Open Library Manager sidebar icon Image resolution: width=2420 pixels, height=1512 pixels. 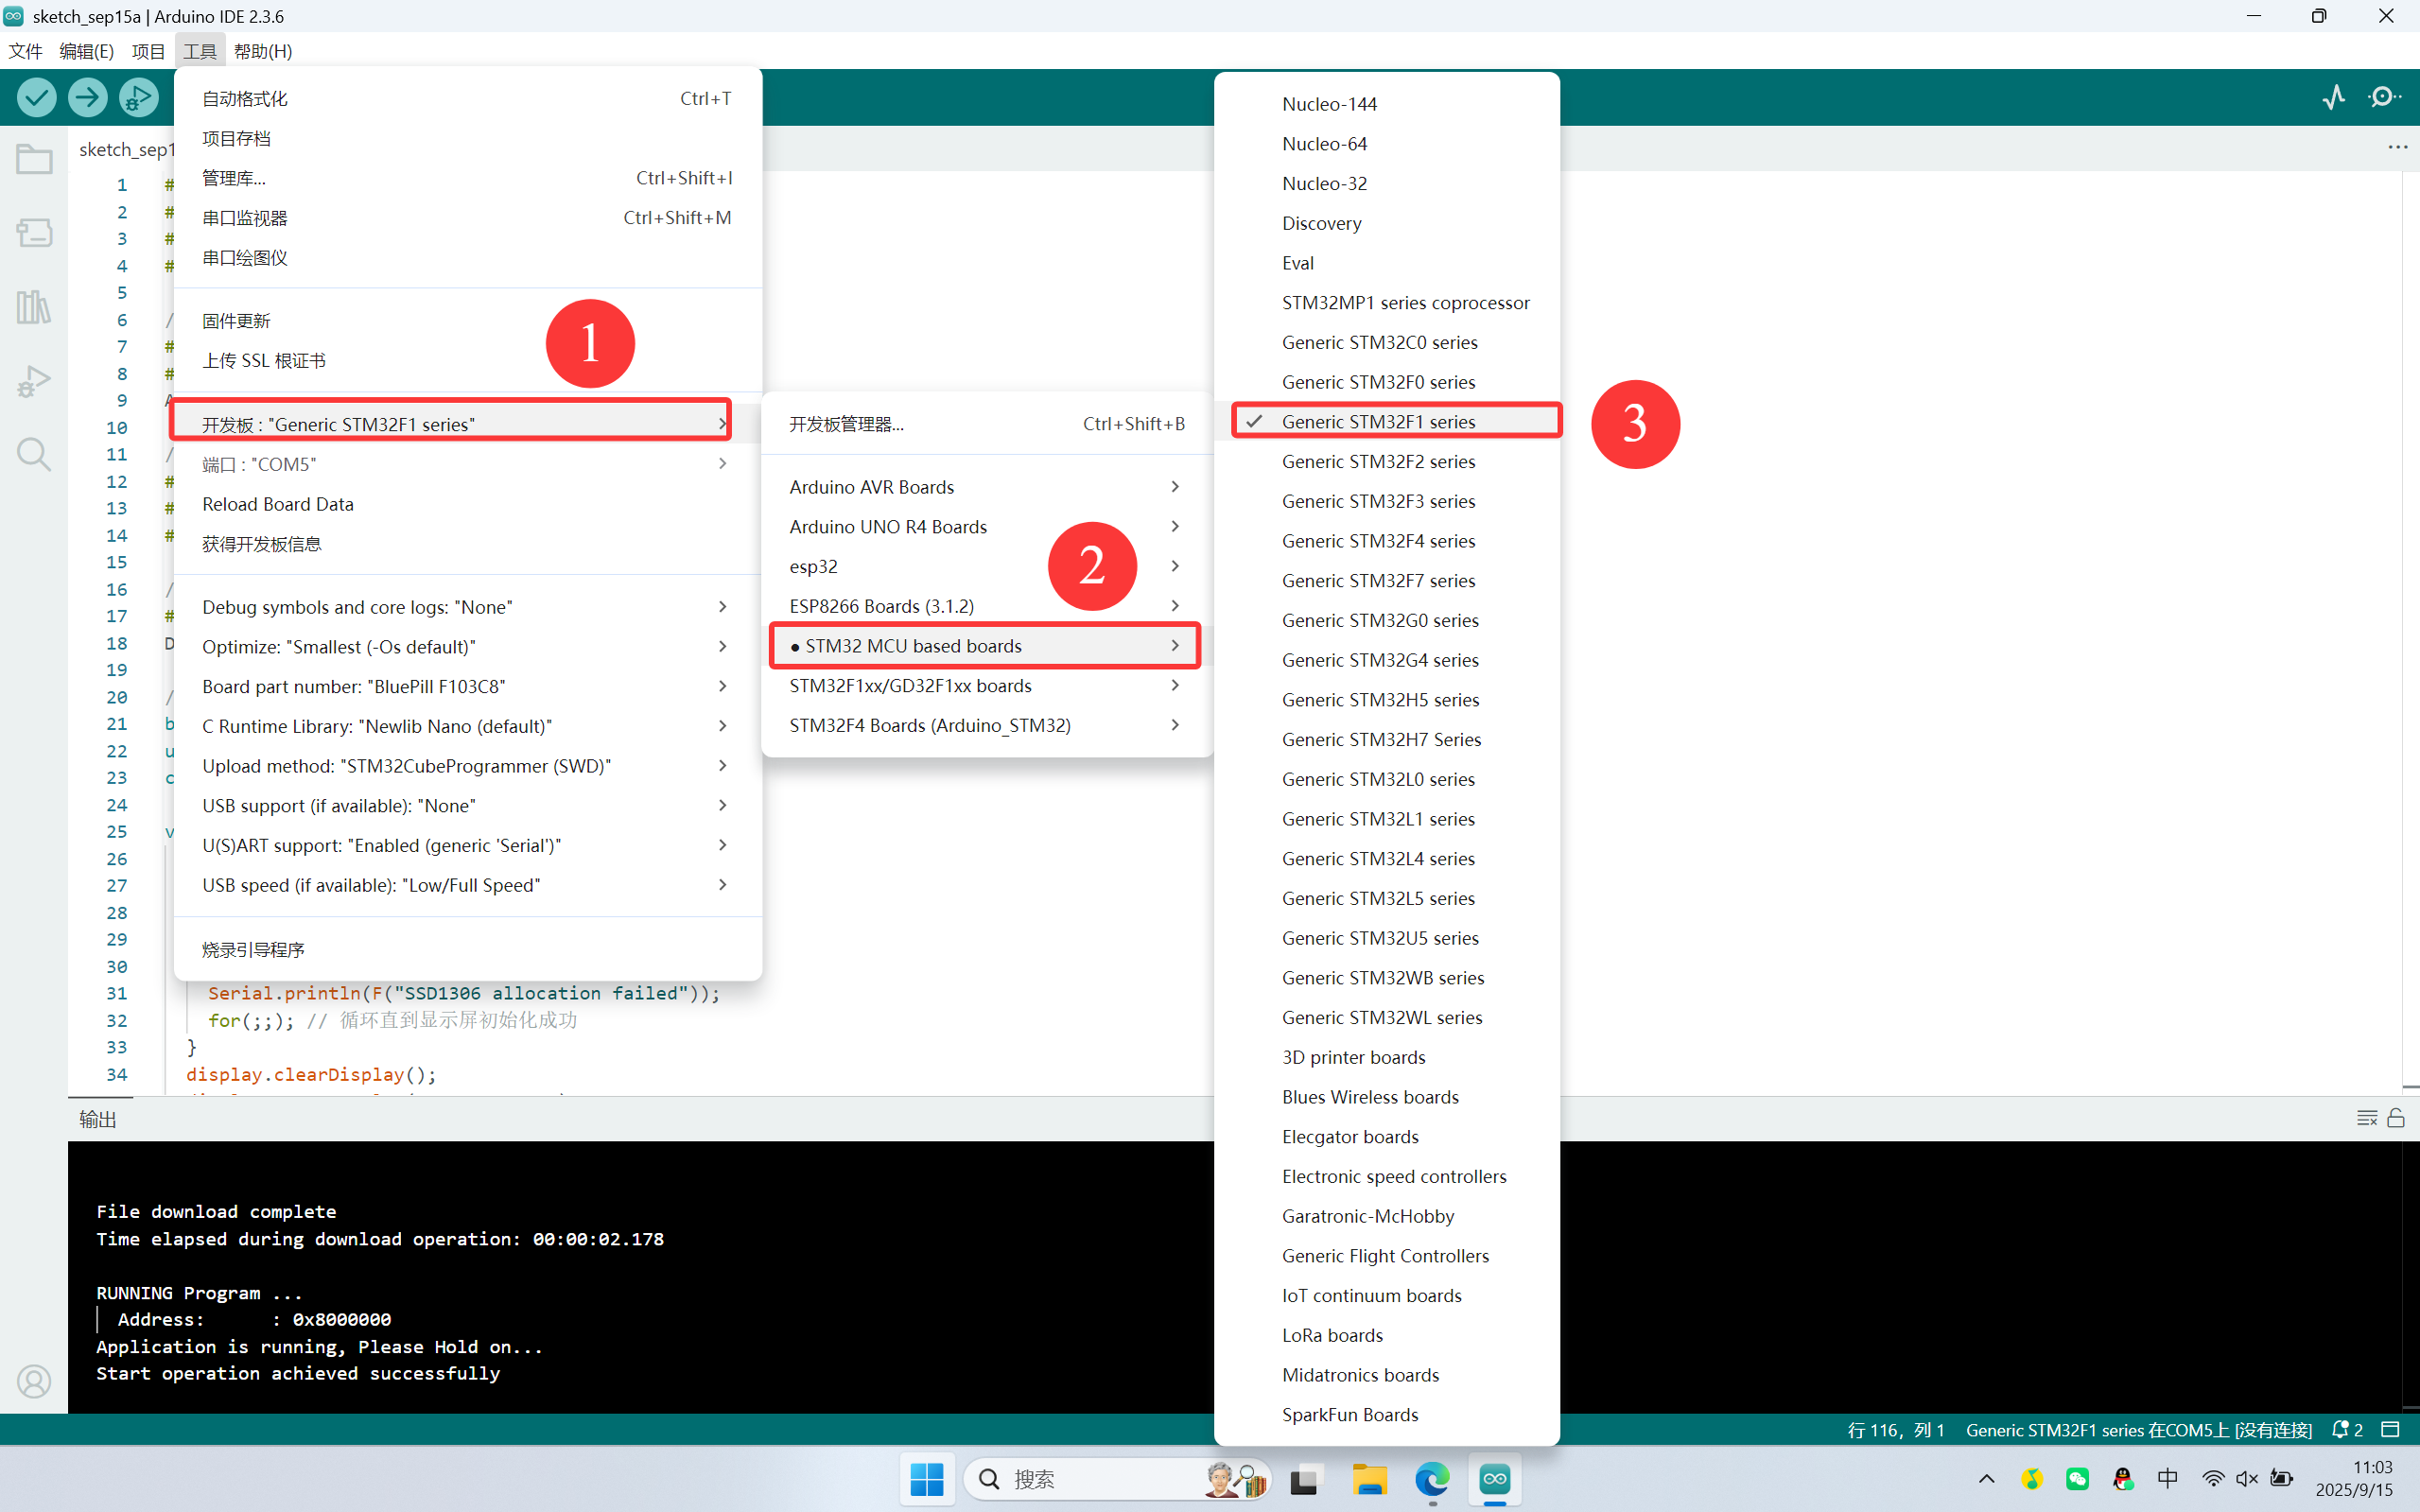[34, 307]
